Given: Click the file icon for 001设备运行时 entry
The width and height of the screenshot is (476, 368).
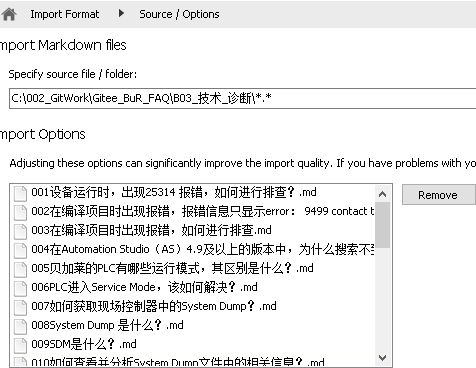Looking at the screenshot, I should click(20, 193).
